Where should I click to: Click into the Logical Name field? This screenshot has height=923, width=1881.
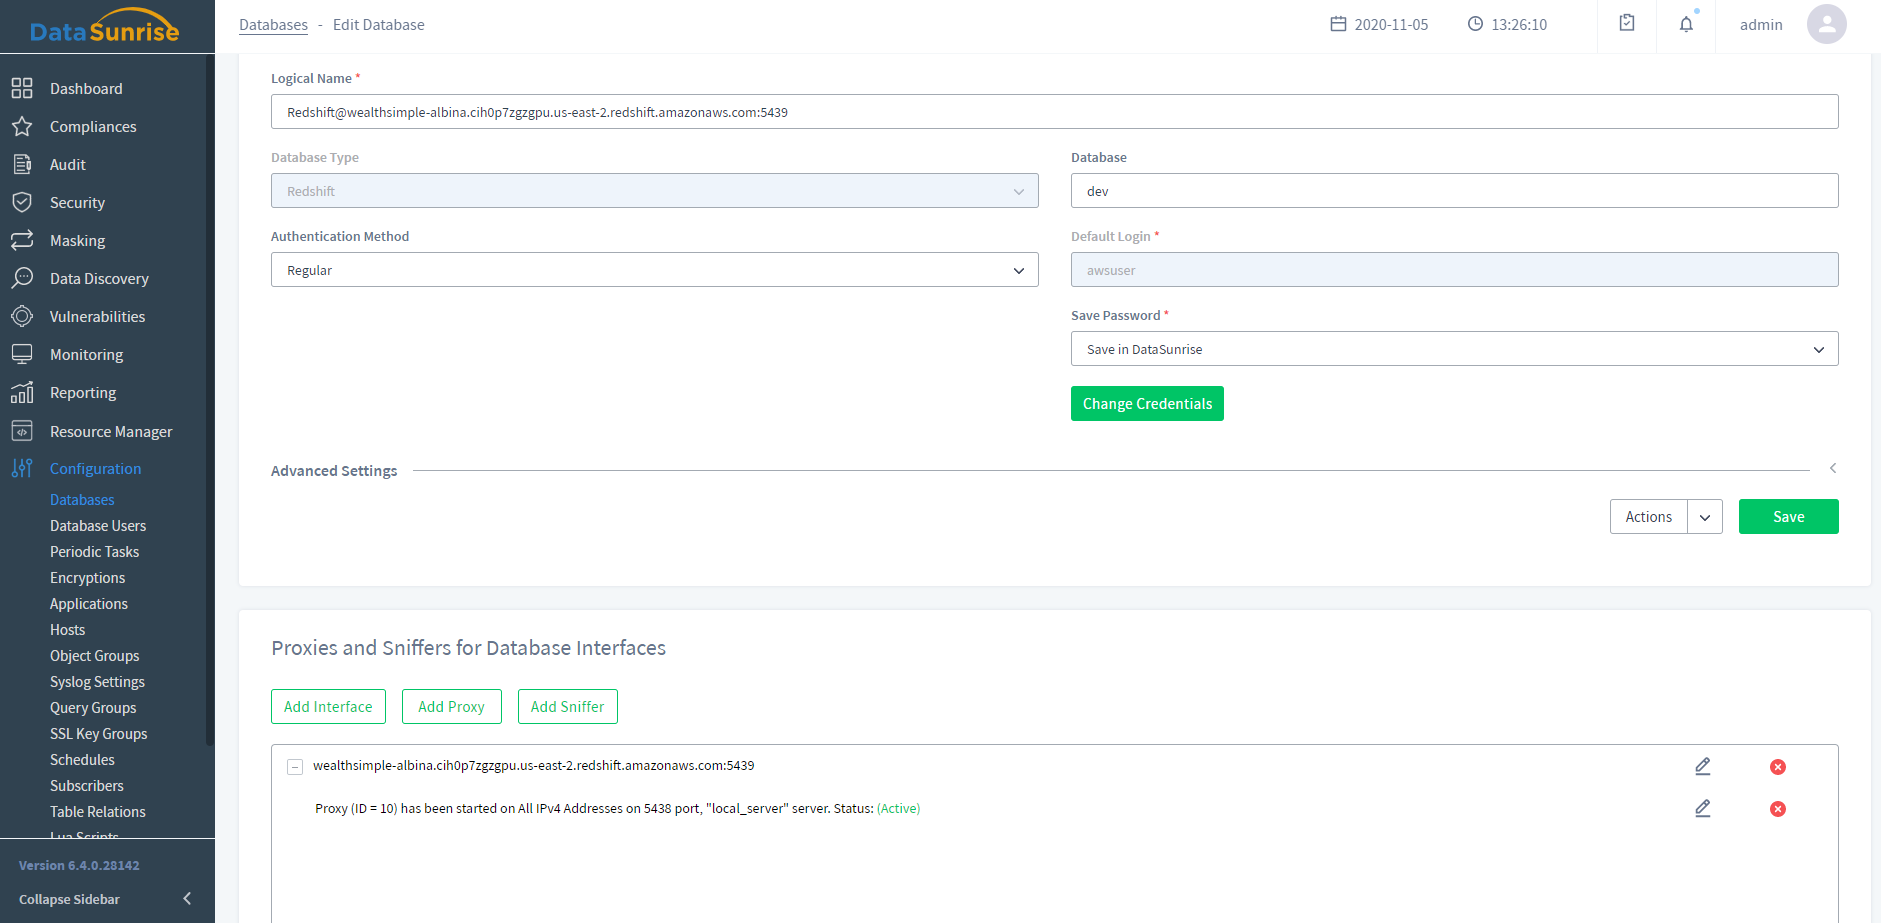pyautogui.click(x=1053, y=112)
